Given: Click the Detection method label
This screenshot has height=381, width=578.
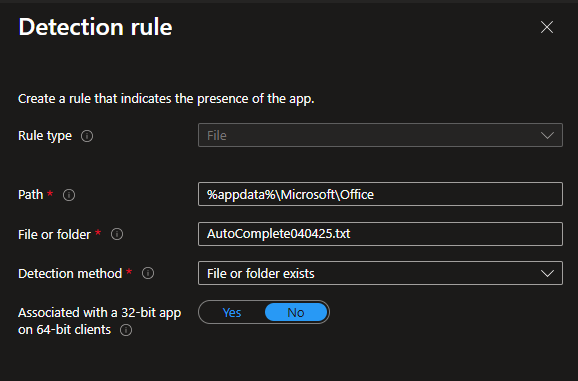Looking at the screenshot, I should click(70, 273).
